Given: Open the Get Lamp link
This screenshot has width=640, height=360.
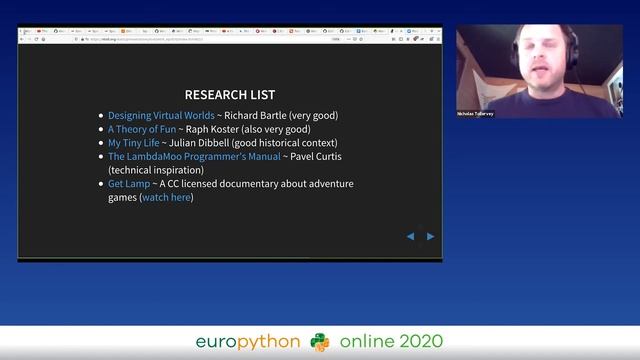Looking at the screenshot, I should (x=129, y=184).
